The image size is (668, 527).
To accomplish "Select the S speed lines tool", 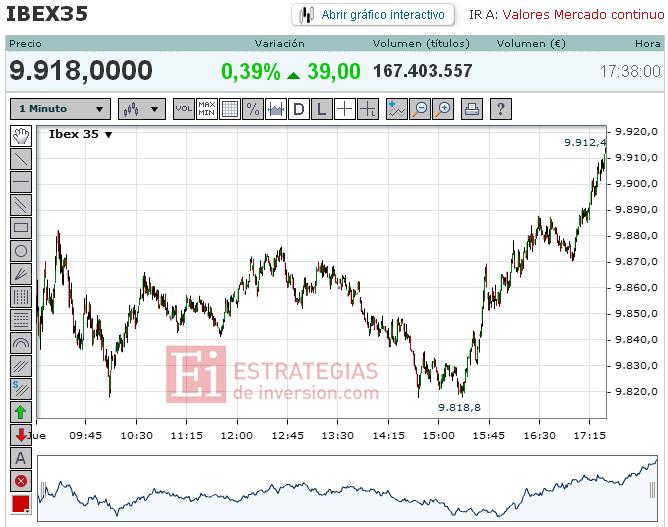I will (20, 389).
